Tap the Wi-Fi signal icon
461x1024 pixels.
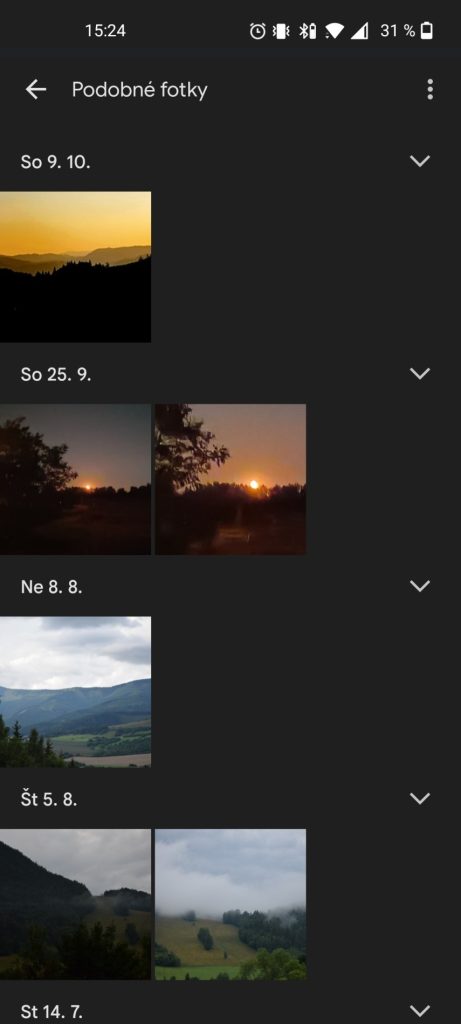click(334, 31)
